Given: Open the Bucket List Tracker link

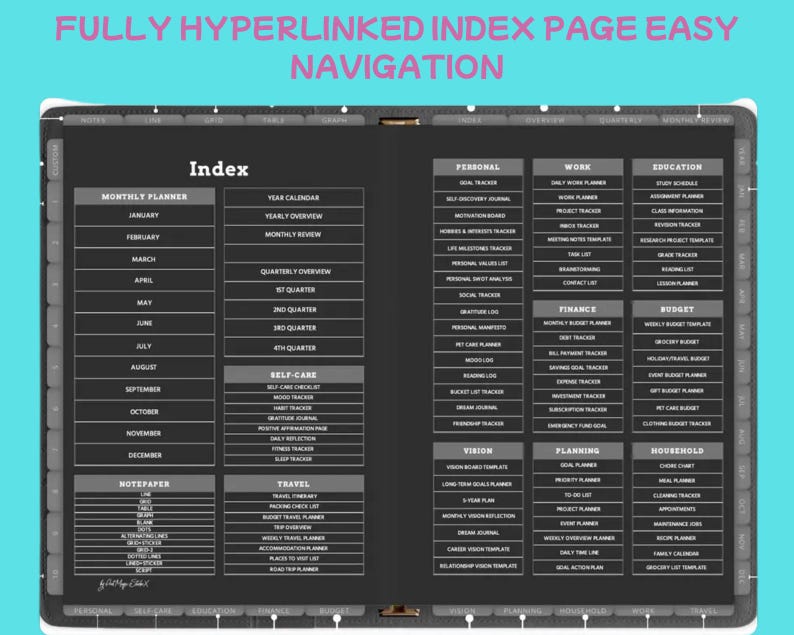Looking at the screenshot, I should (x=478, y=392).
